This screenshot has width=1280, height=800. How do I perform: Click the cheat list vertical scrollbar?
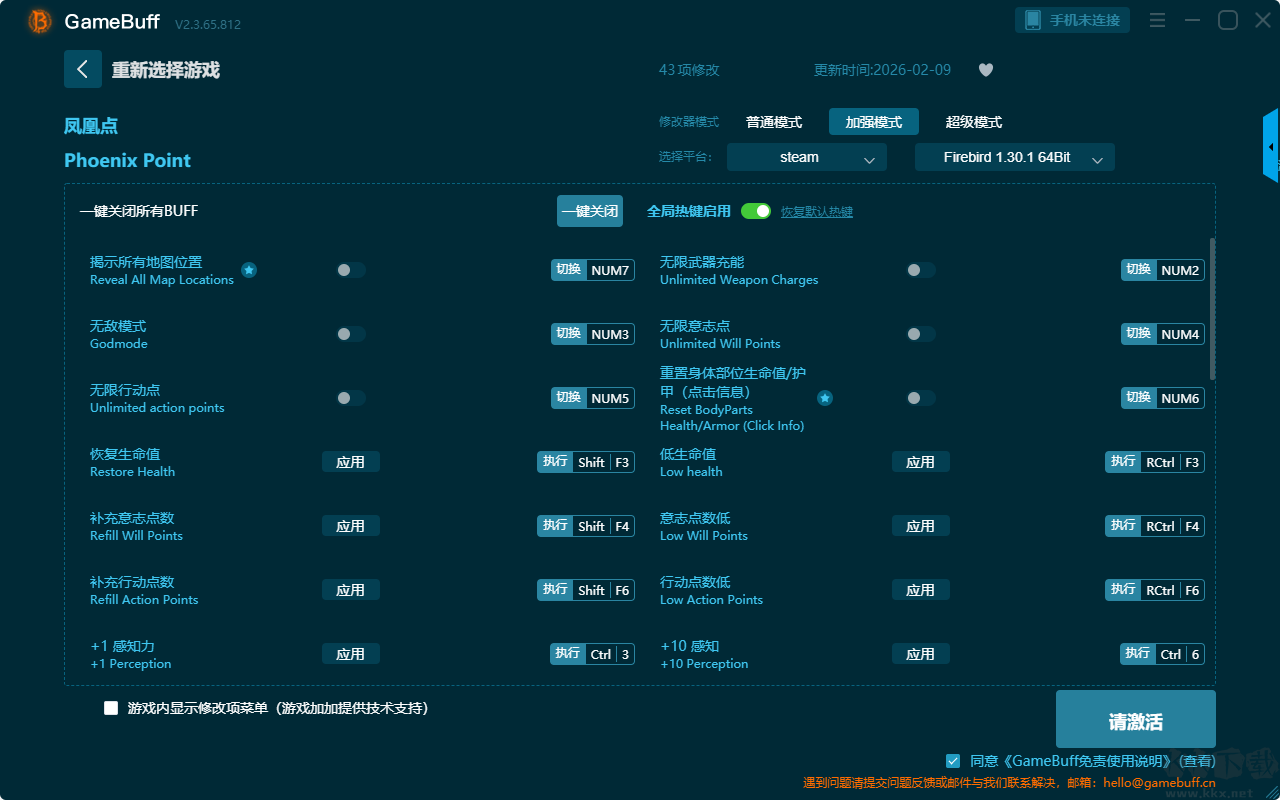(x=1213, y=309)
